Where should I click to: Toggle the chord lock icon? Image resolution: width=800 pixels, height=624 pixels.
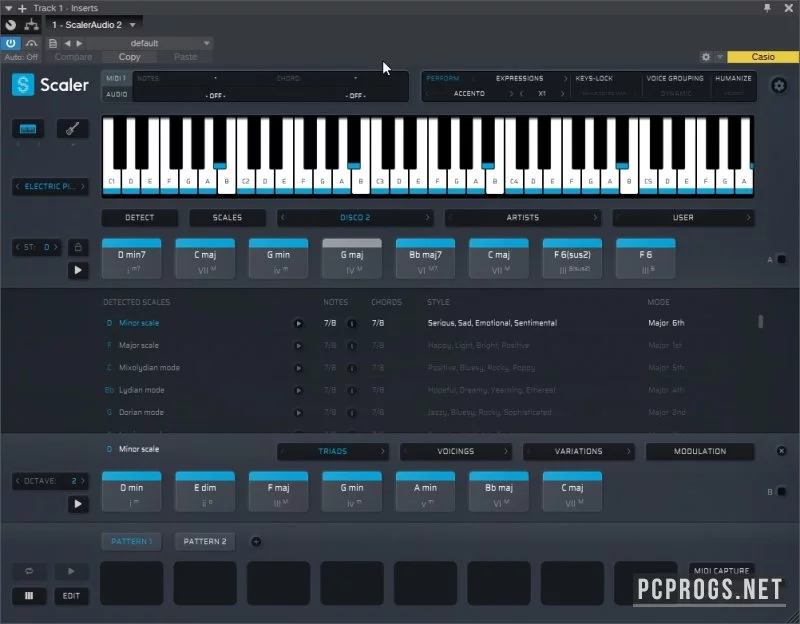(78, 247)
